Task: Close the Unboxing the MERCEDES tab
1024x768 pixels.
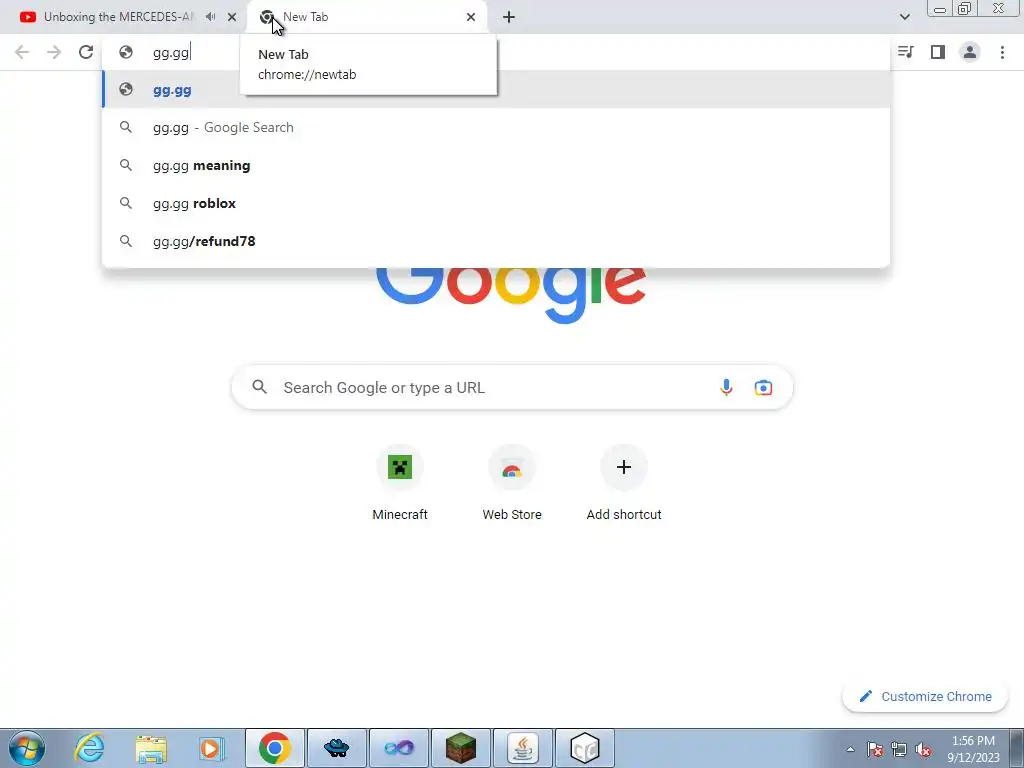Action: (x=232, y=17)
